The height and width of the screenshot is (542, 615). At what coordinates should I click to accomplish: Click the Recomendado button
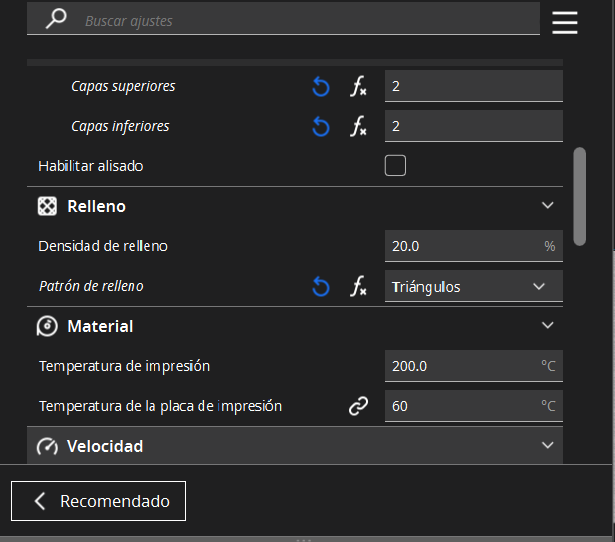point(98,501)
